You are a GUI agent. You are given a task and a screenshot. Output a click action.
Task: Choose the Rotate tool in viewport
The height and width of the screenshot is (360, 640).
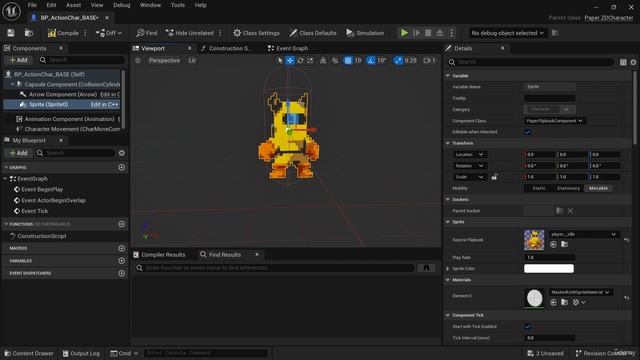(x=300, y=60)
